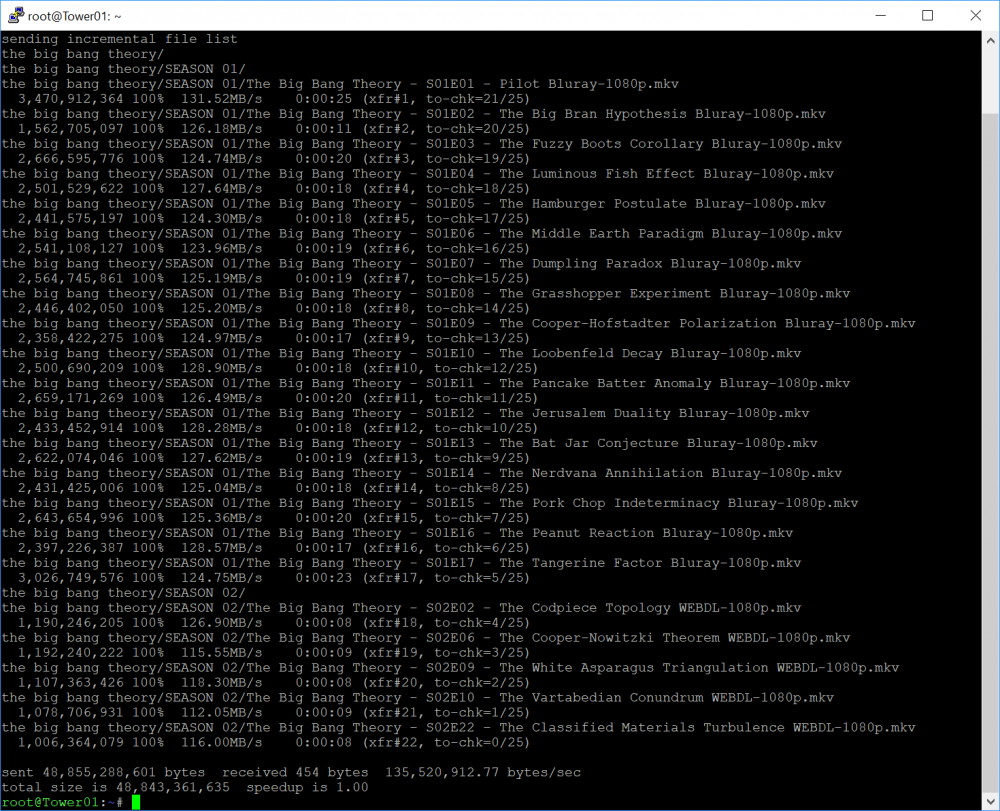Click the S01E08 Grasshopper Experiment line
Image resolution: width=1000 pixels, height=811 pixels.
425,294
